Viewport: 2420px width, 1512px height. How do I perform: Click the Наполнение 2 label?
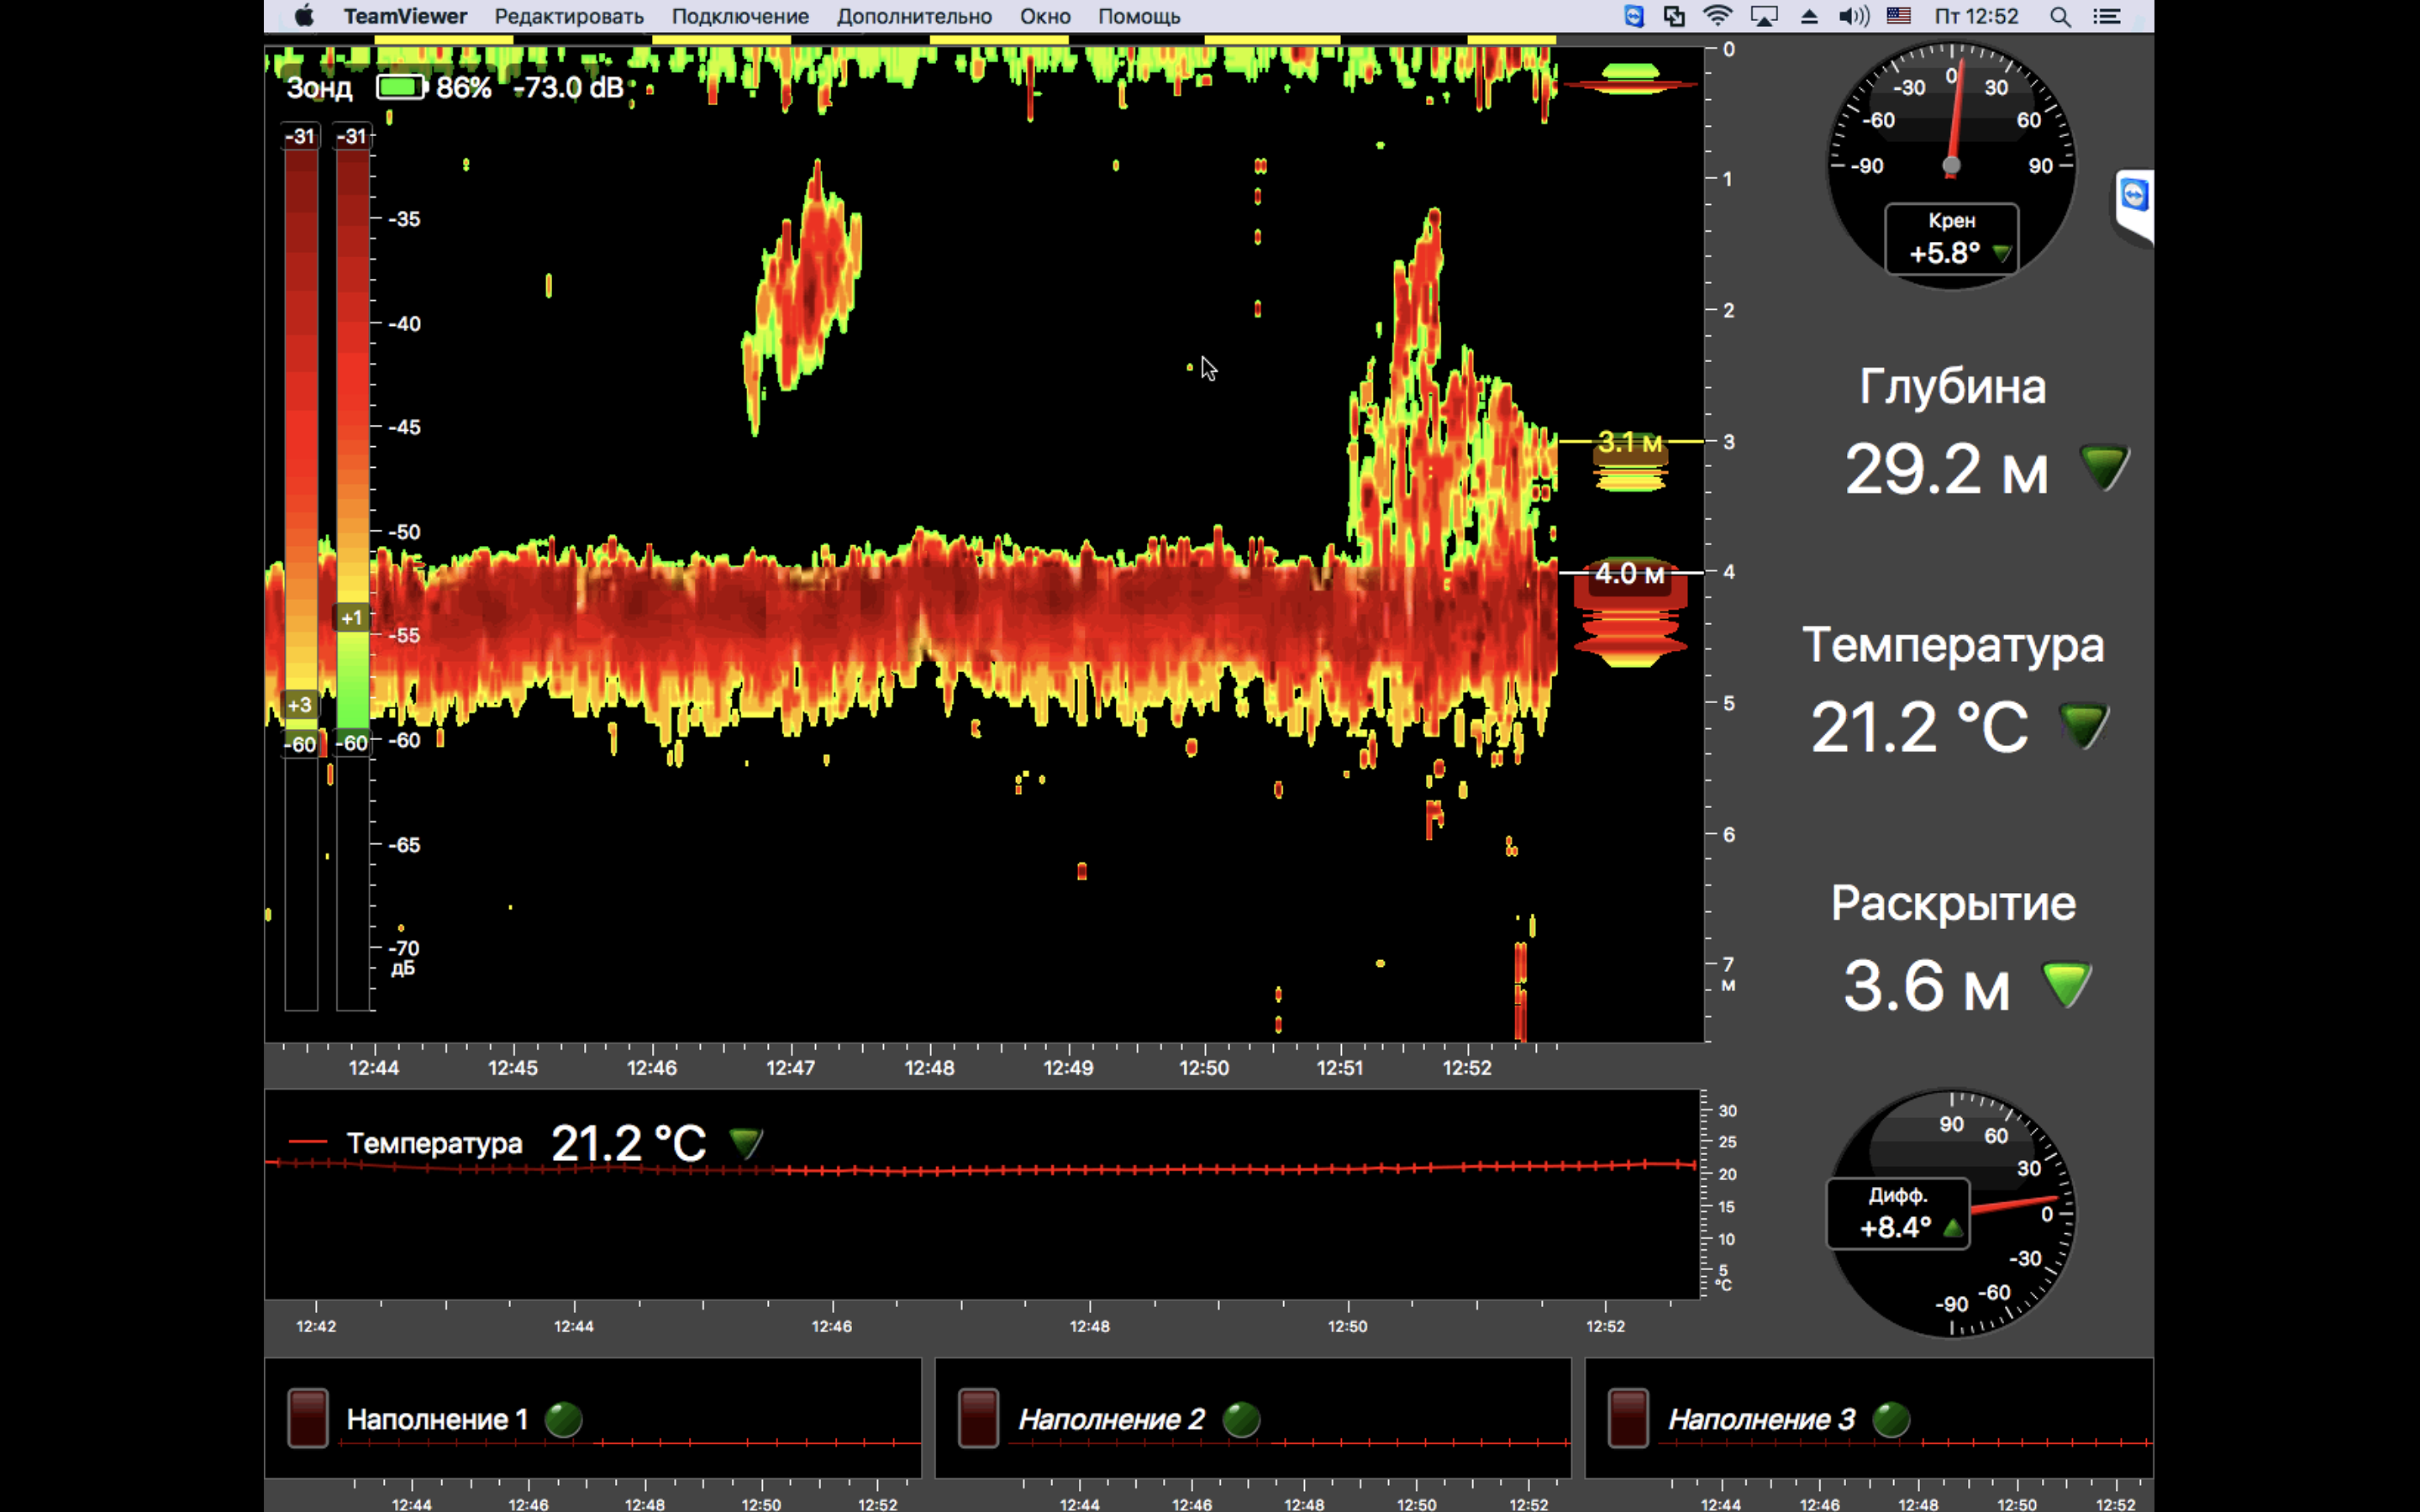click(1111, 1419)
